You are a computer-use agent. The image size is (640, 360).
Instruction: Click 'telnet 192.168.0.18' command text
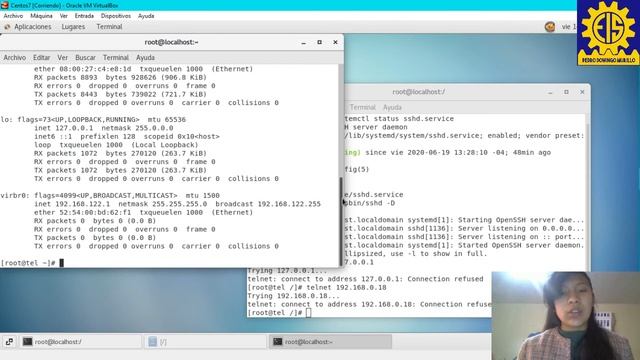[x=346, y=287]
